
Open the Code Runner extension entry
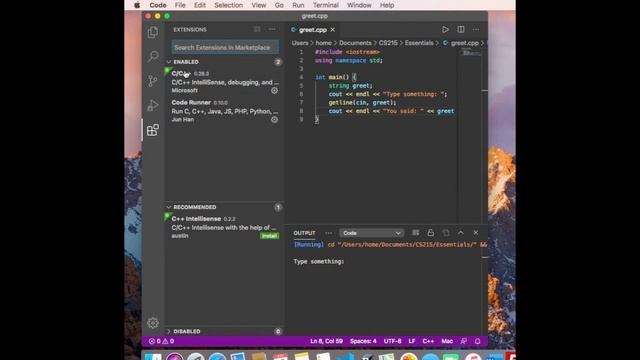tap(224, 111)
